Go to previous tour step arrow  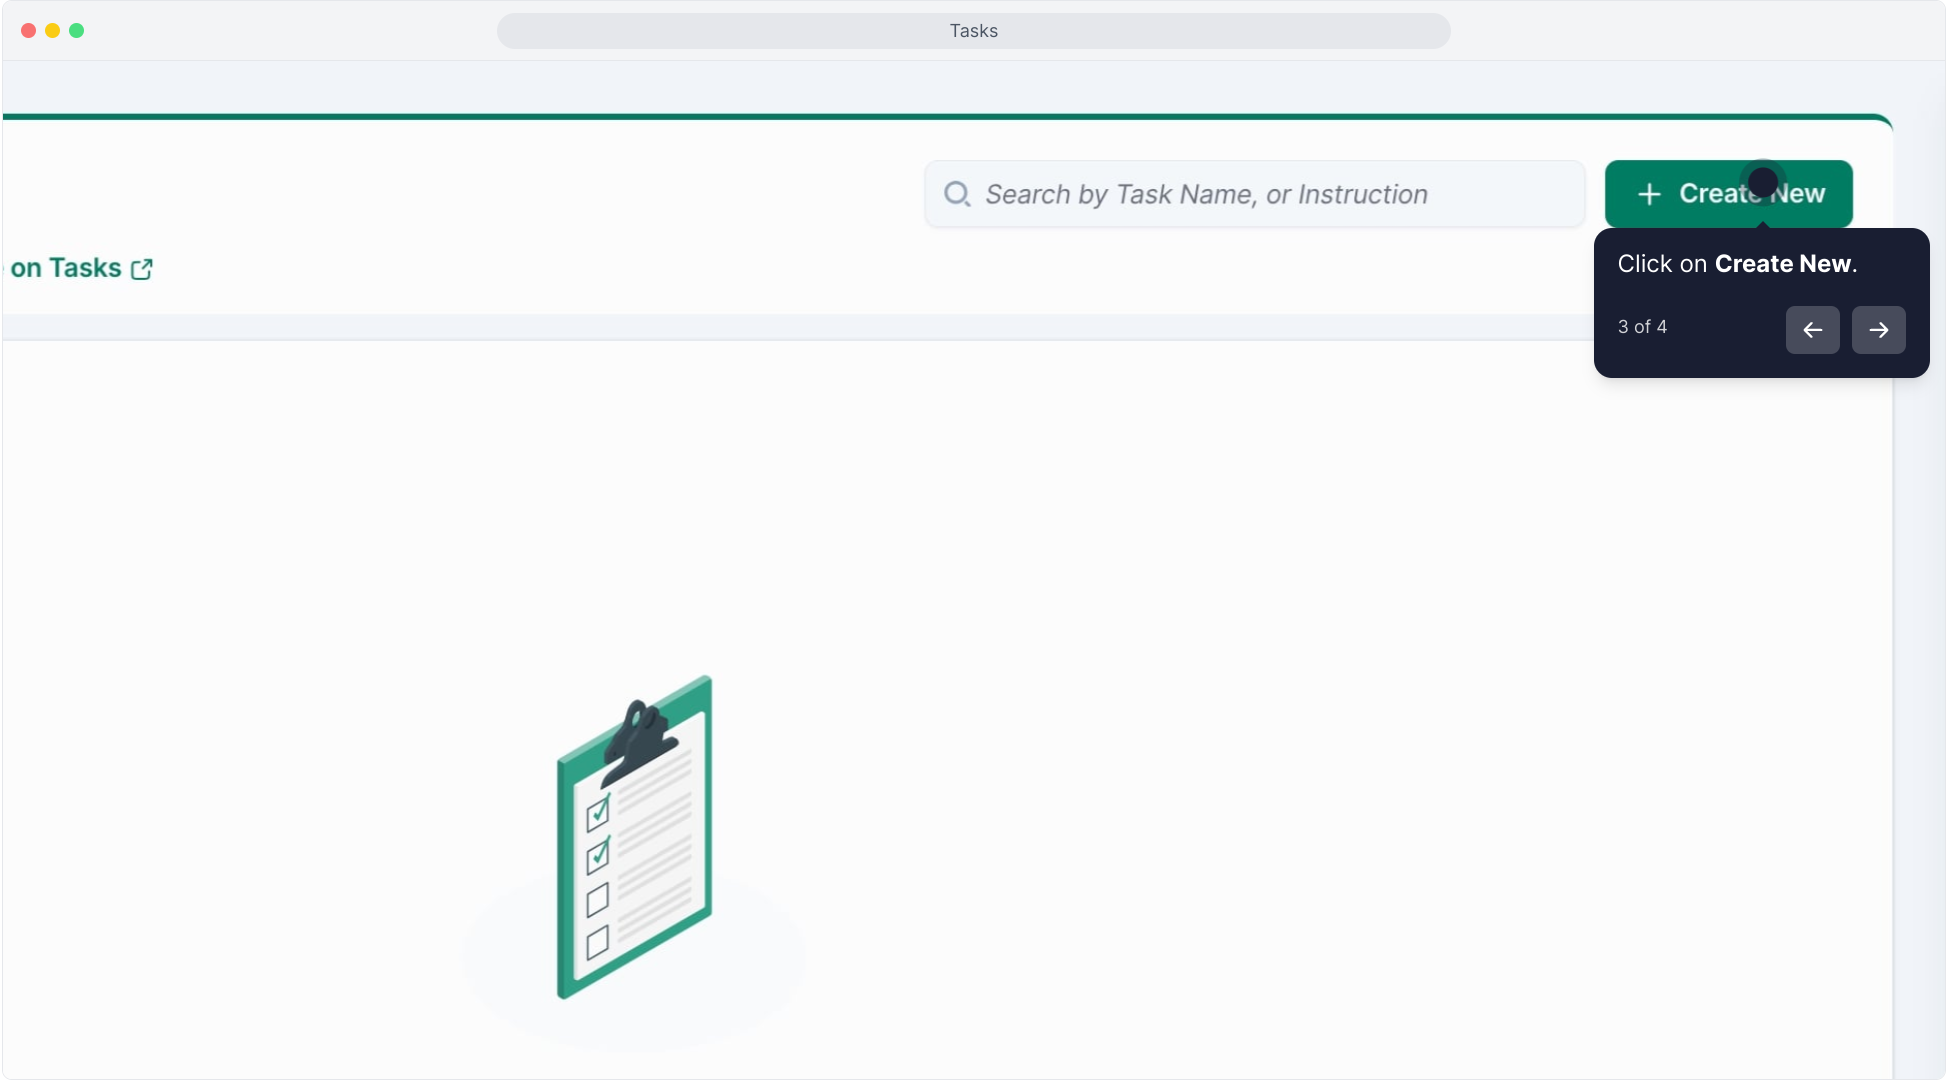point(1812,330)
